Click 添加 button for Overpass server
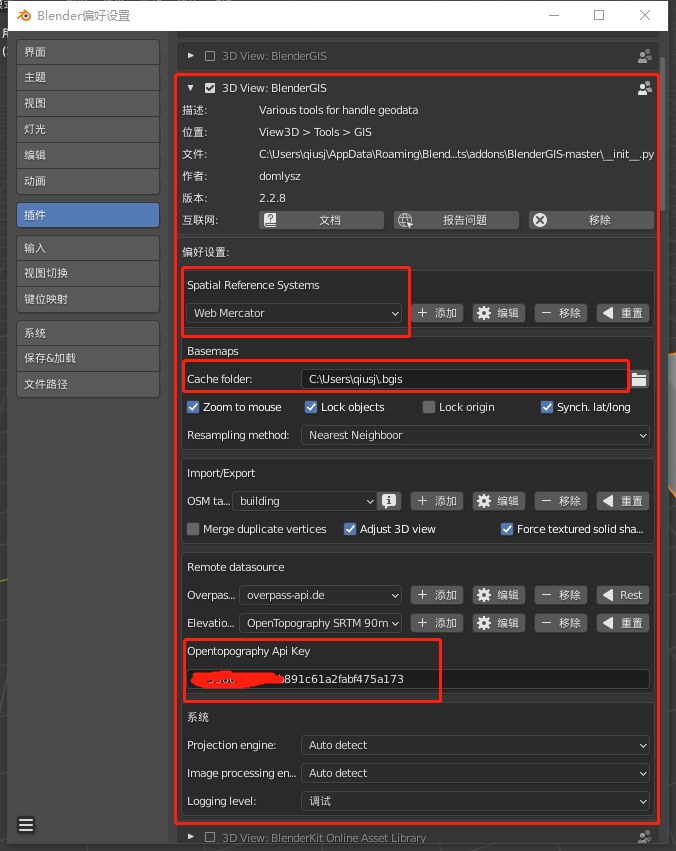The height and width of the screenshot is (851, 676). point(436,595)
